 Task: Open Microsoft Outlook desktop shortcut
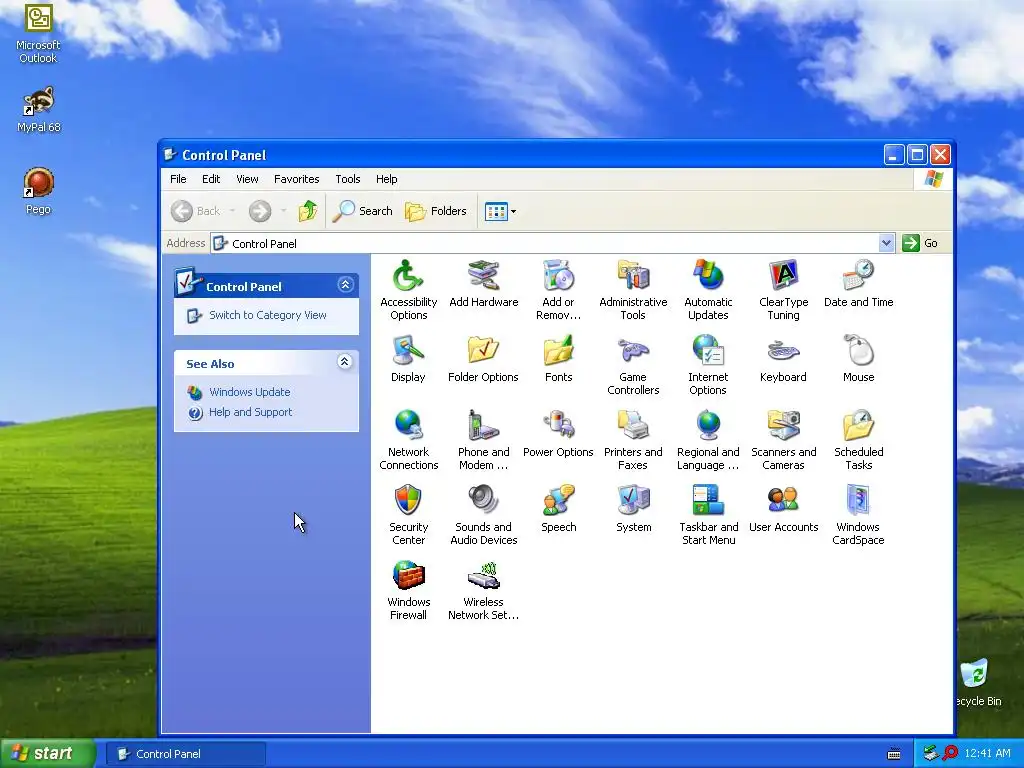38,33
